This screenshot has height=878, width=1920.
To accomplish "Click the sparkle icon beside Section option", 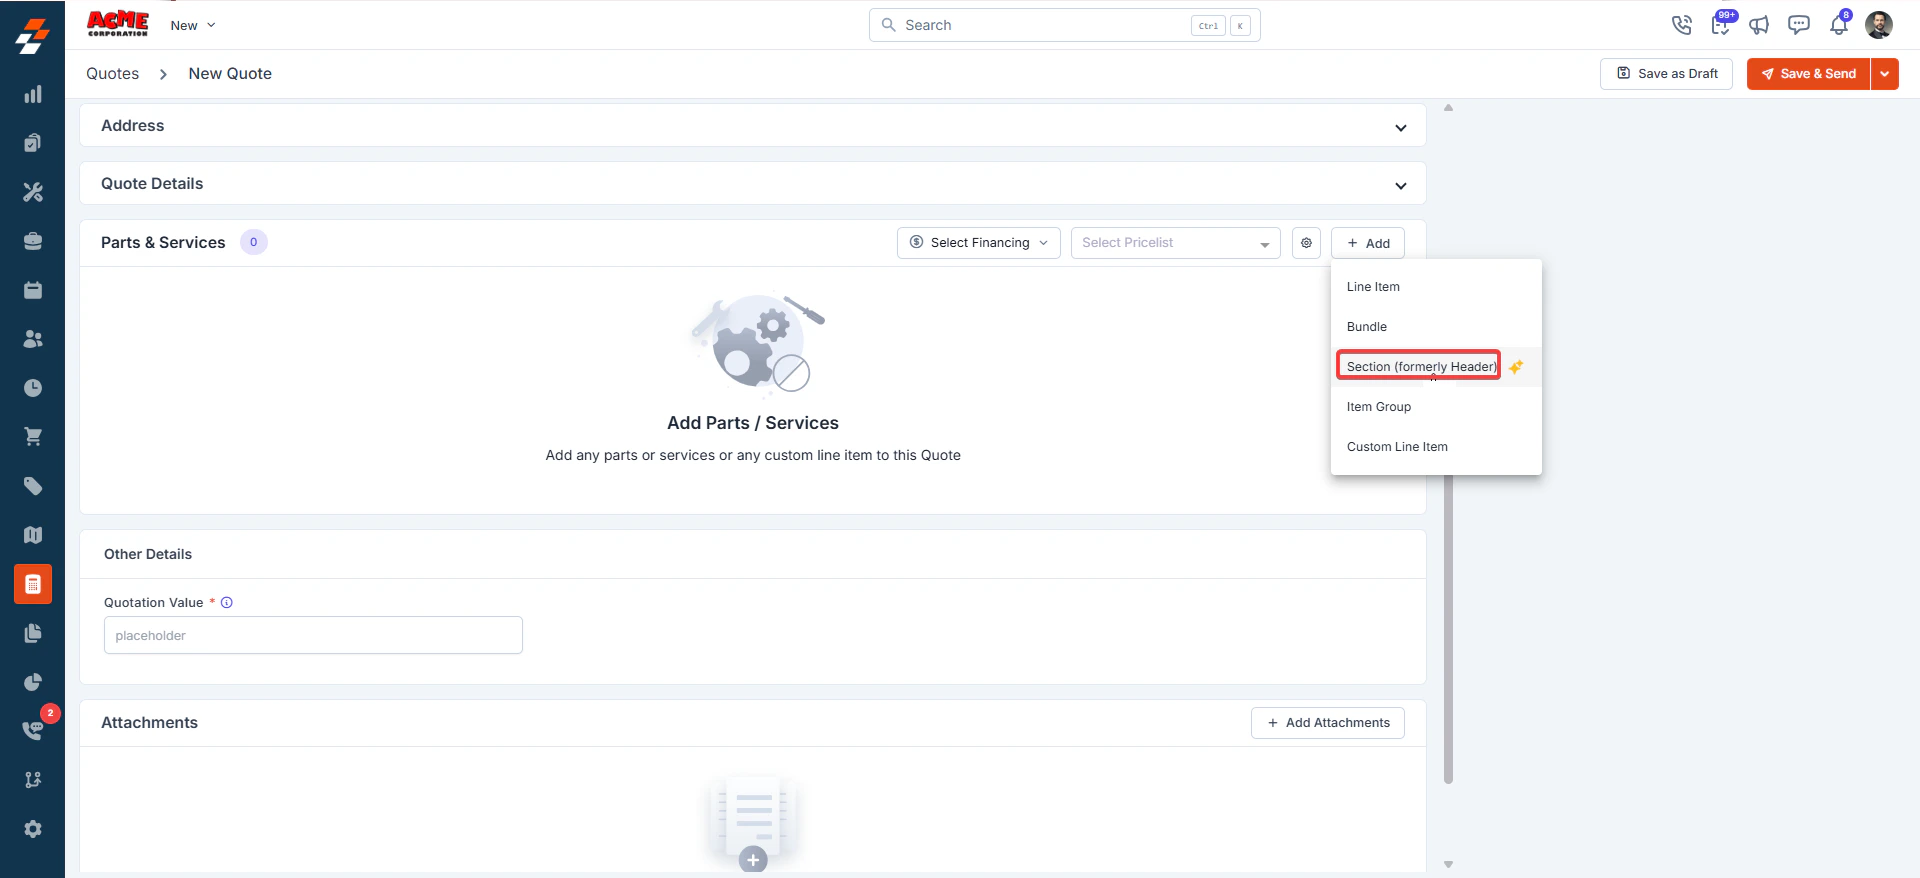I will point(1516,367).
